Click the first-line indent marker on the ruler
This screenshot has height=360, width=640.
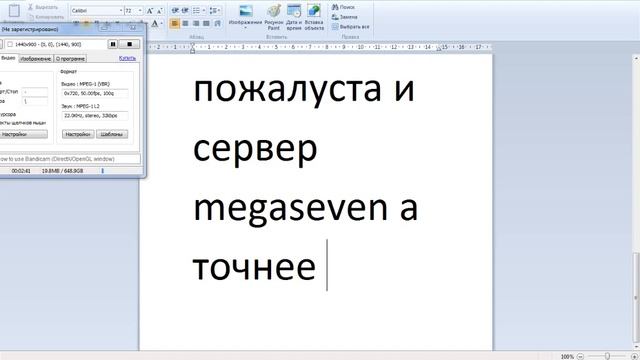(192, 45)
